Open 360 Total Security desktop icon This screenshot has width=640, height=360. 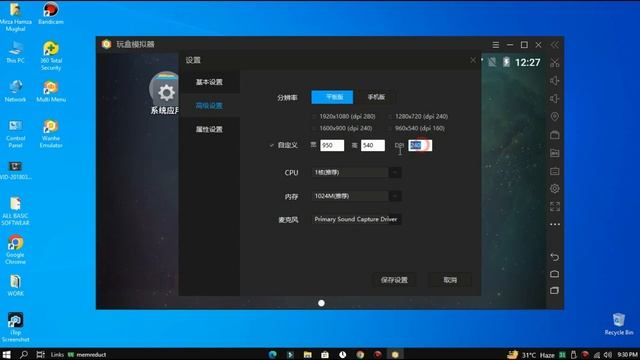click(51, 56)
